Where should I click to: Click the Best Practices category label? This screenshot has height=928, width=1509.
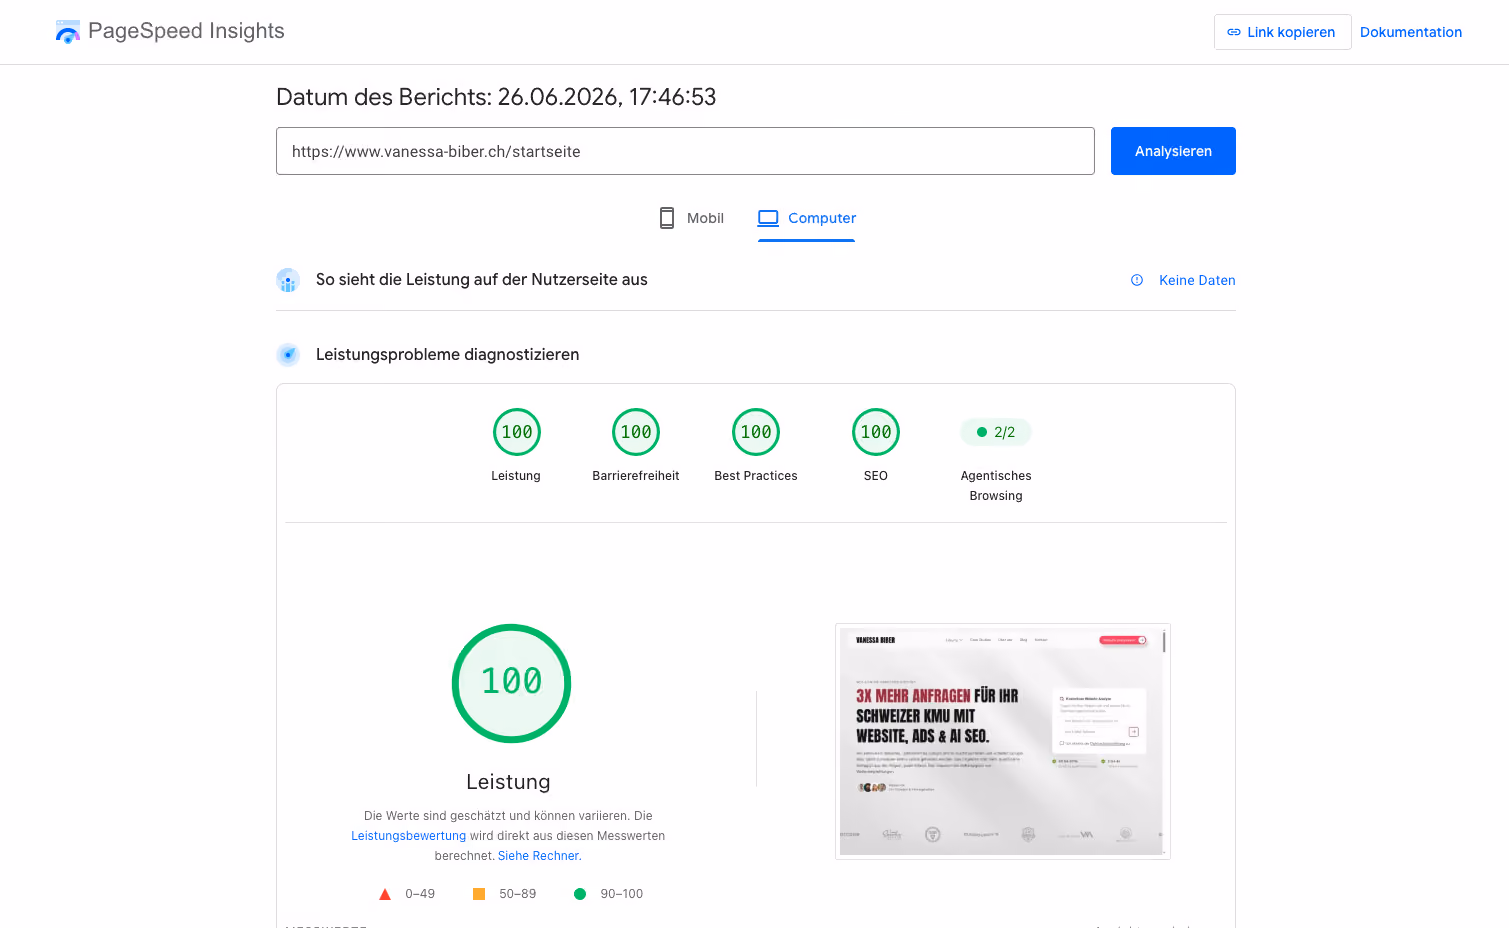(x=756, y=476)
